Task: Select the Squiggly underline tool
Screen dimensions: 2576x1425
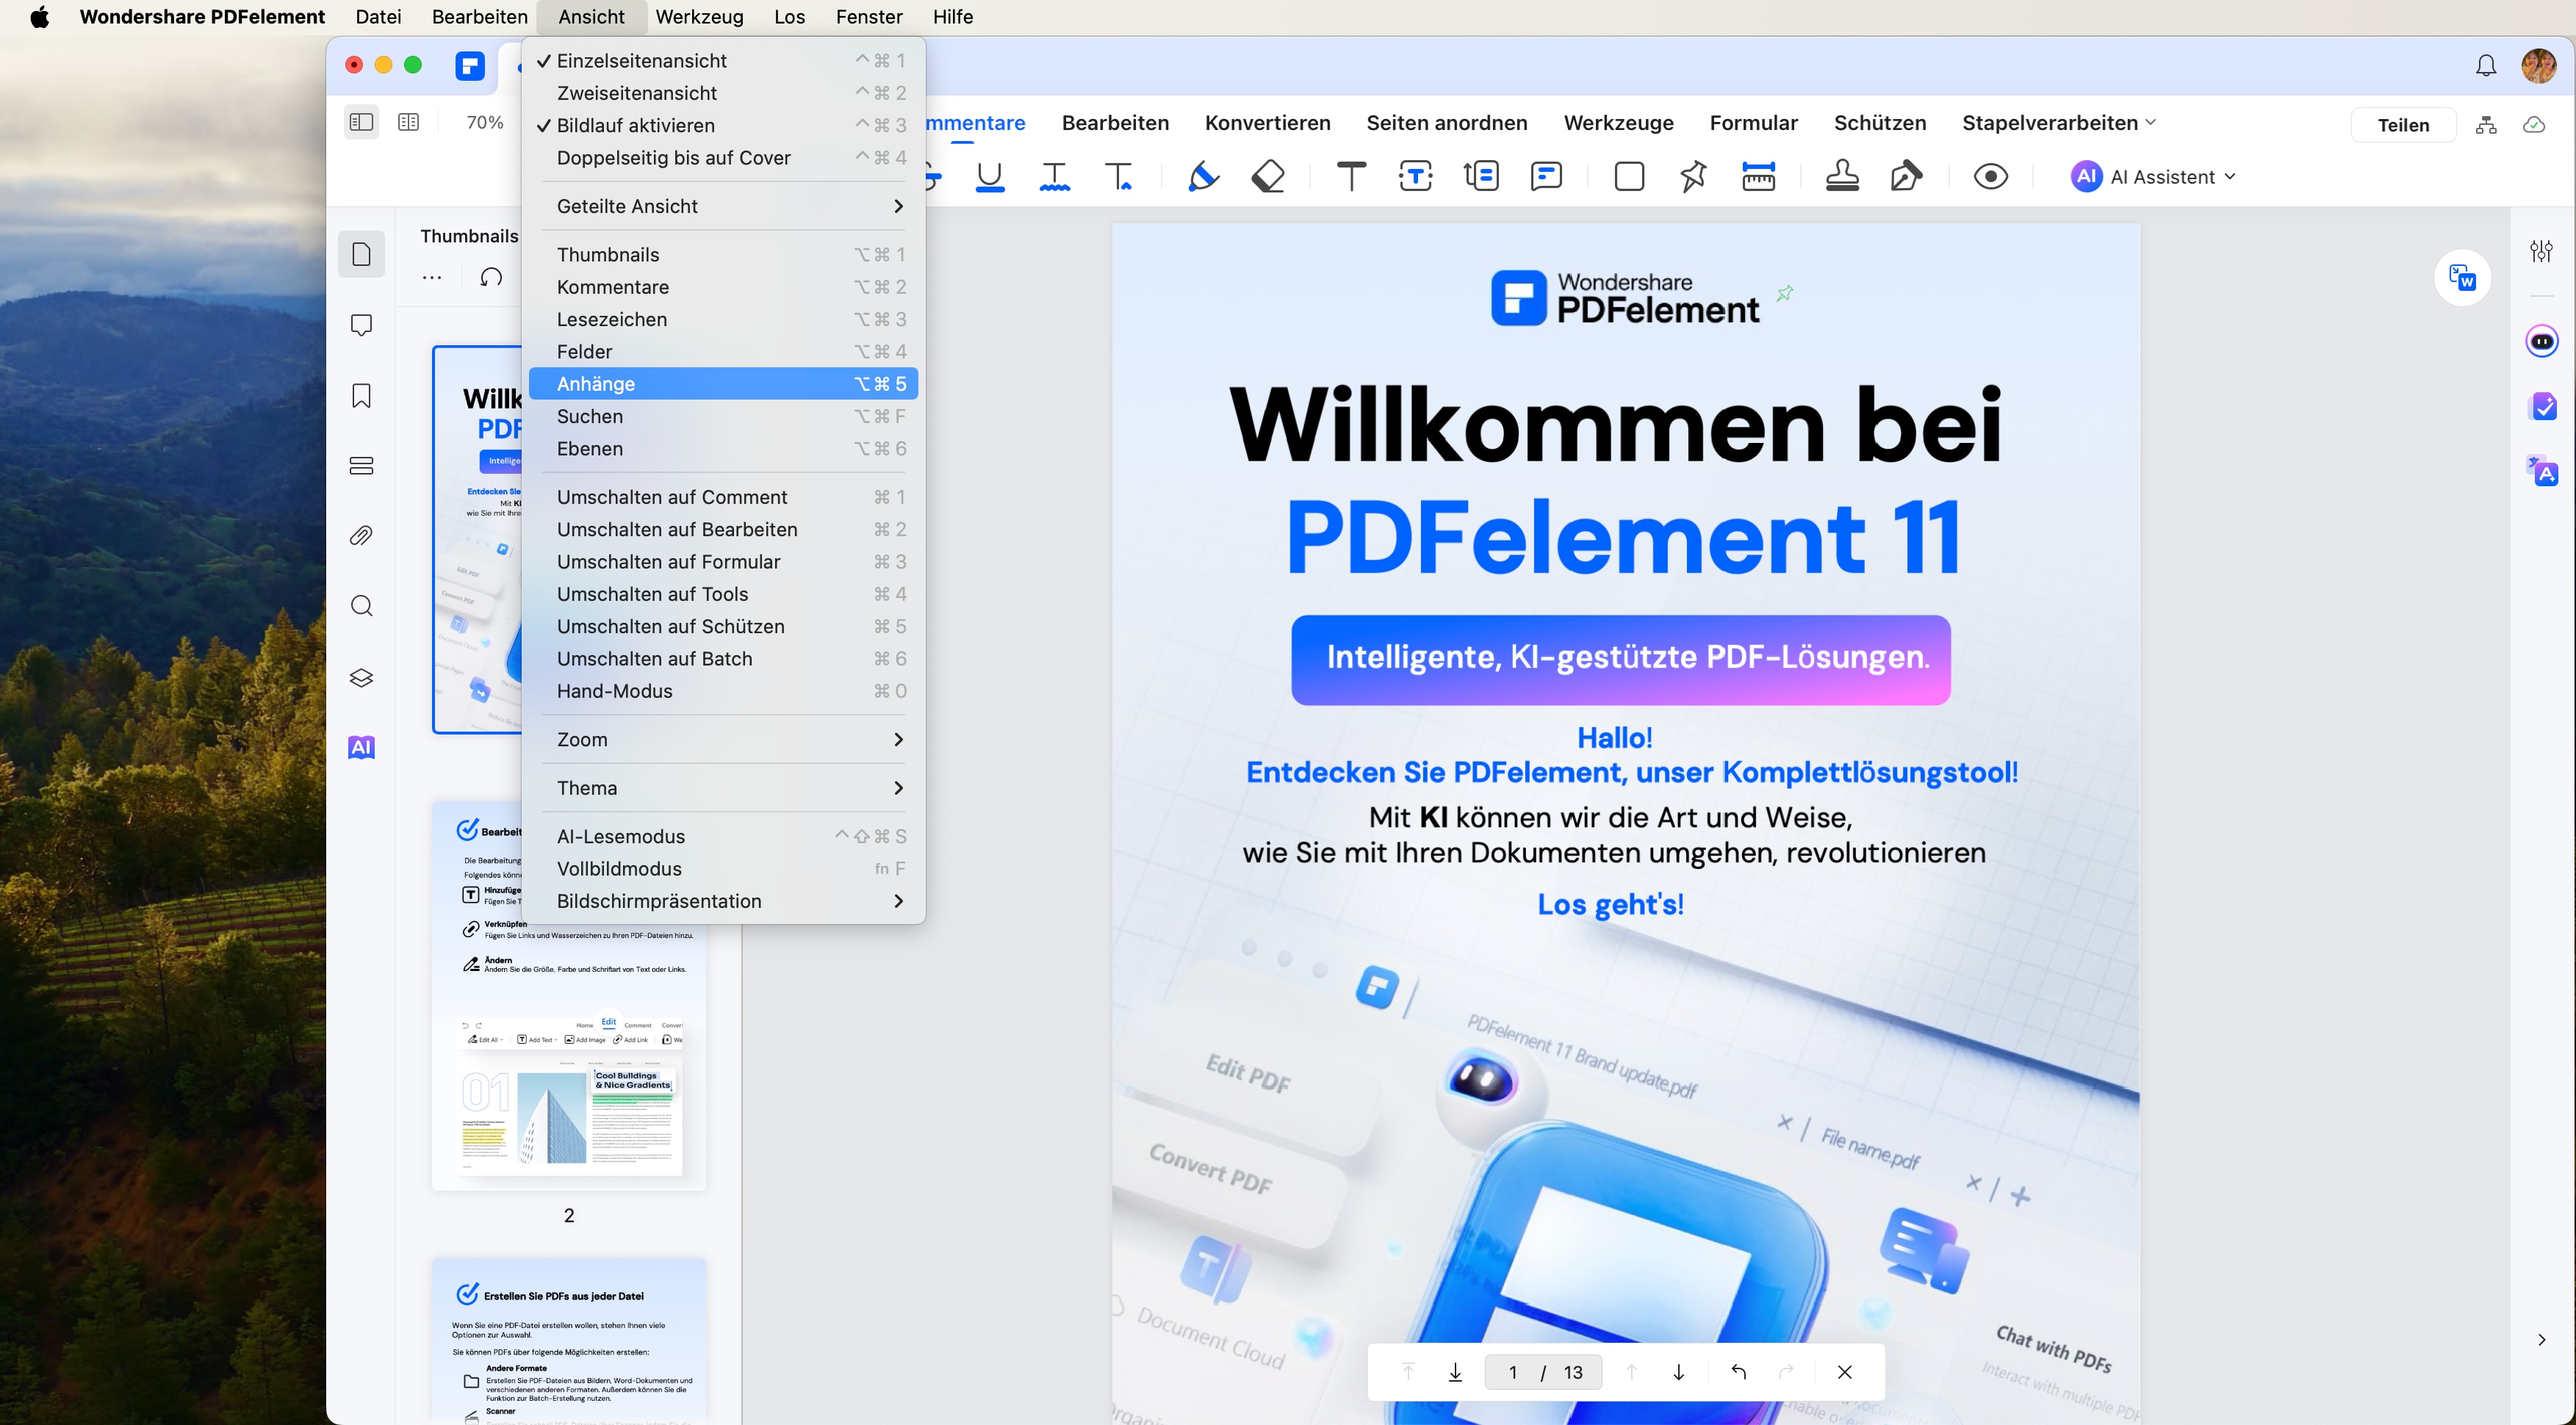Action: [1054, 176]
